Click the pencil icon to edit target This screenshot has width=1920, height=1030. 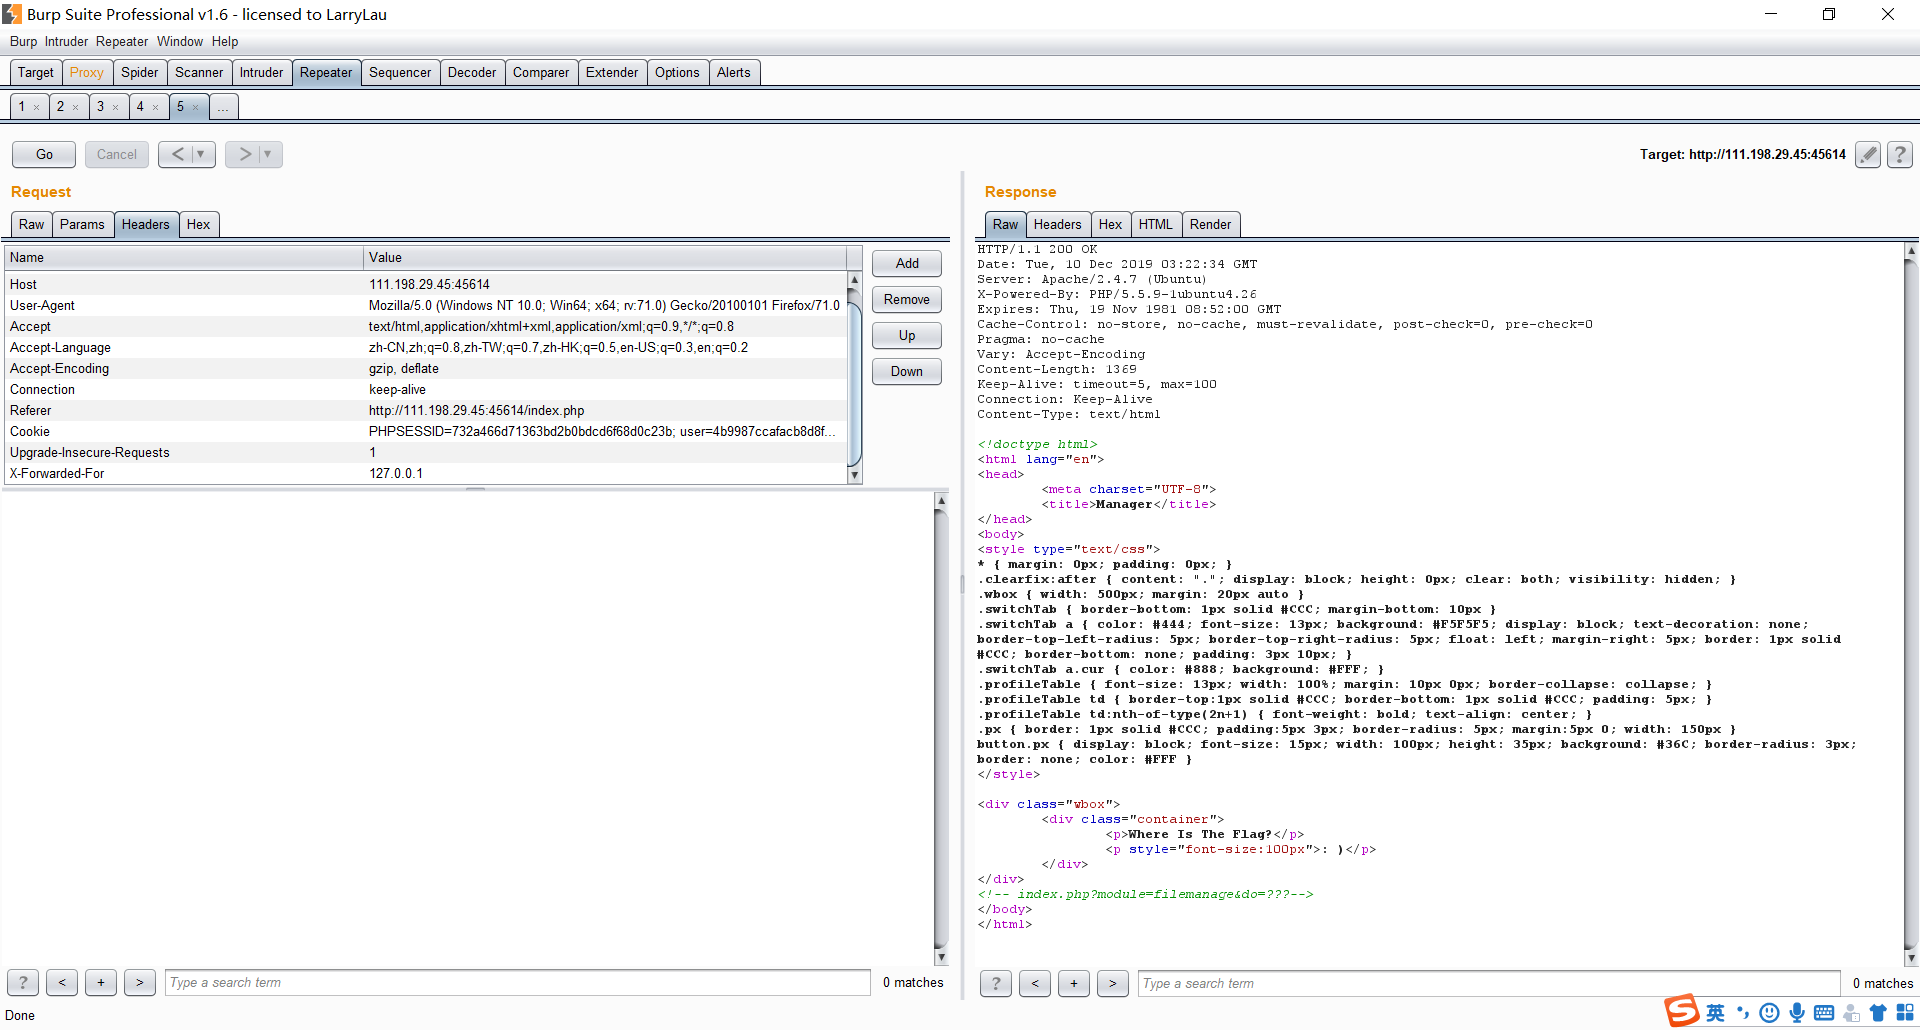(1867, 154)
